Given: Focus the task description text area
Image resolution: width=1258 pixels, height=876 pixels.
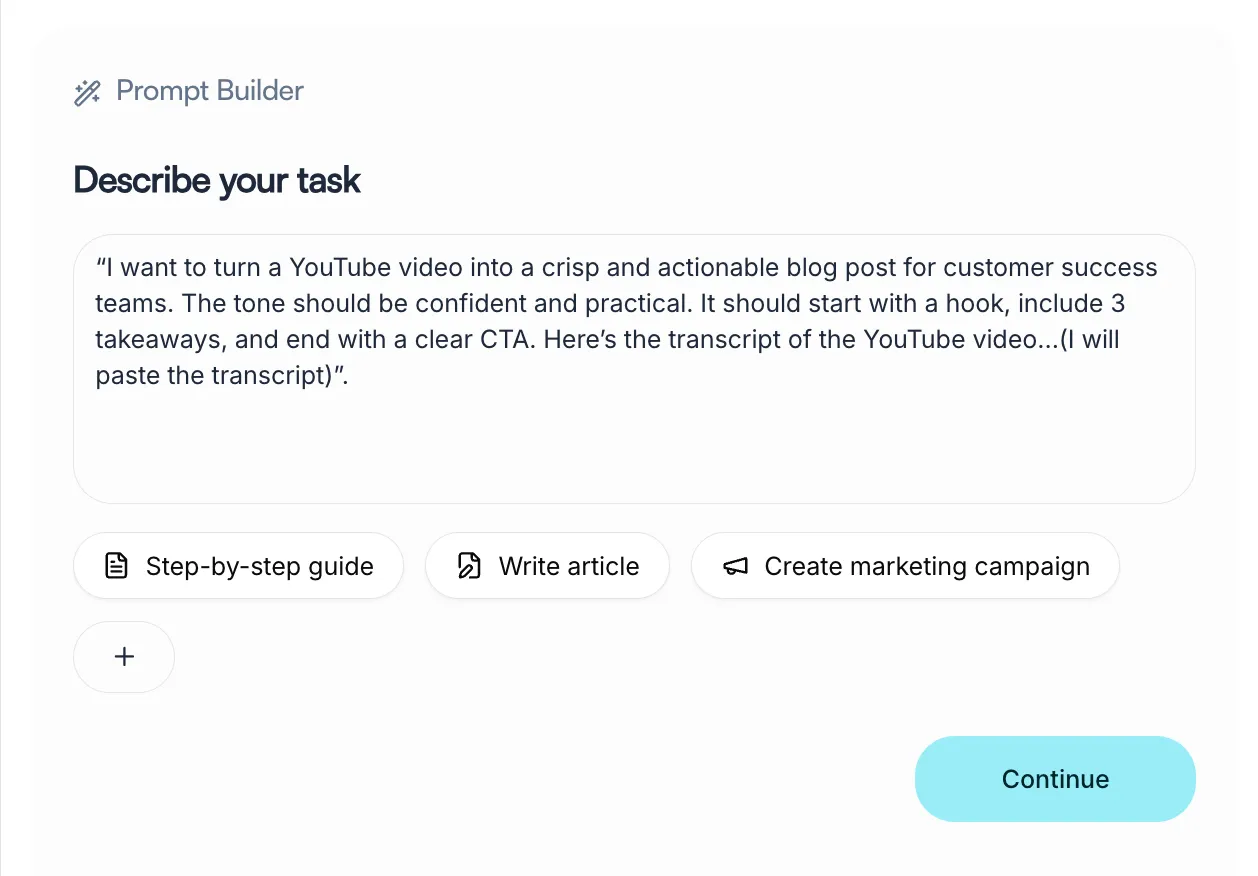Looking at the screenshot, I should pos(634,369).
